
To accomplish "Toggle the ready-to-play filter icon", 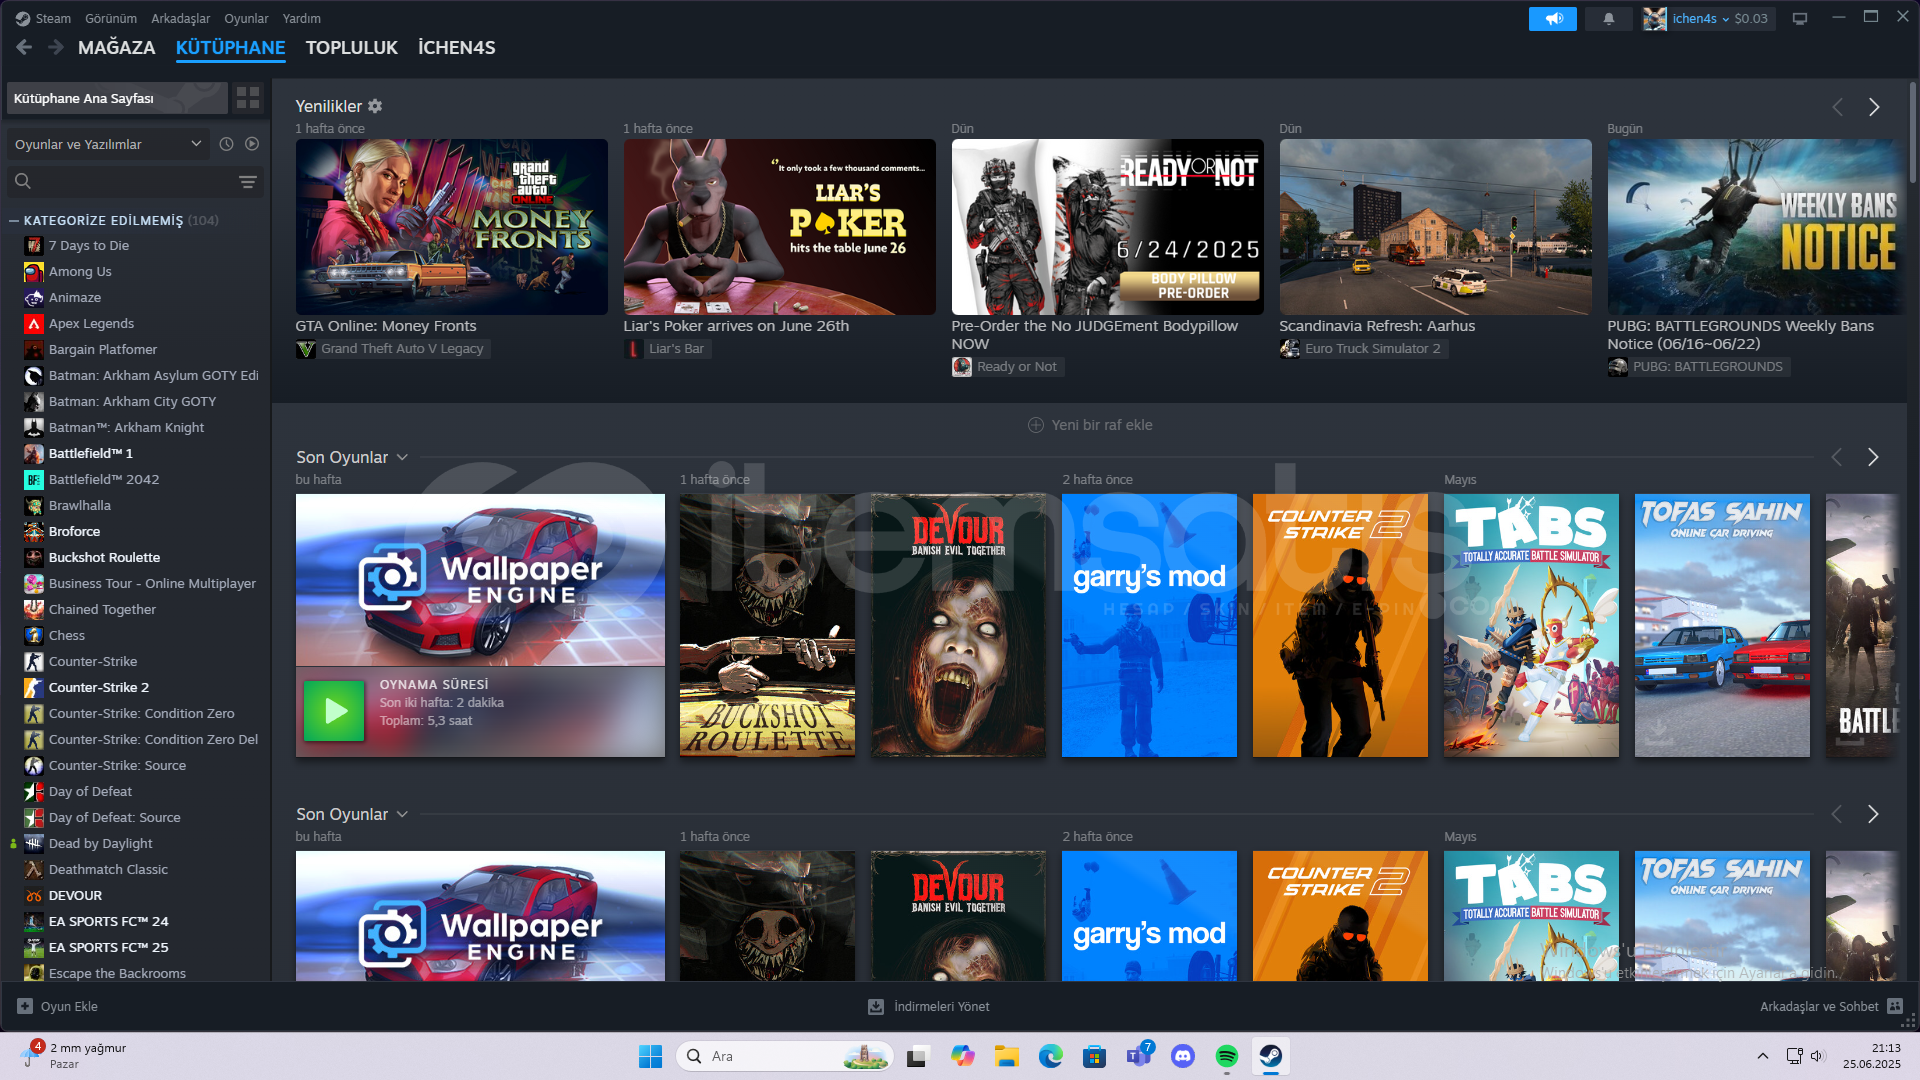I will point(252,144).
